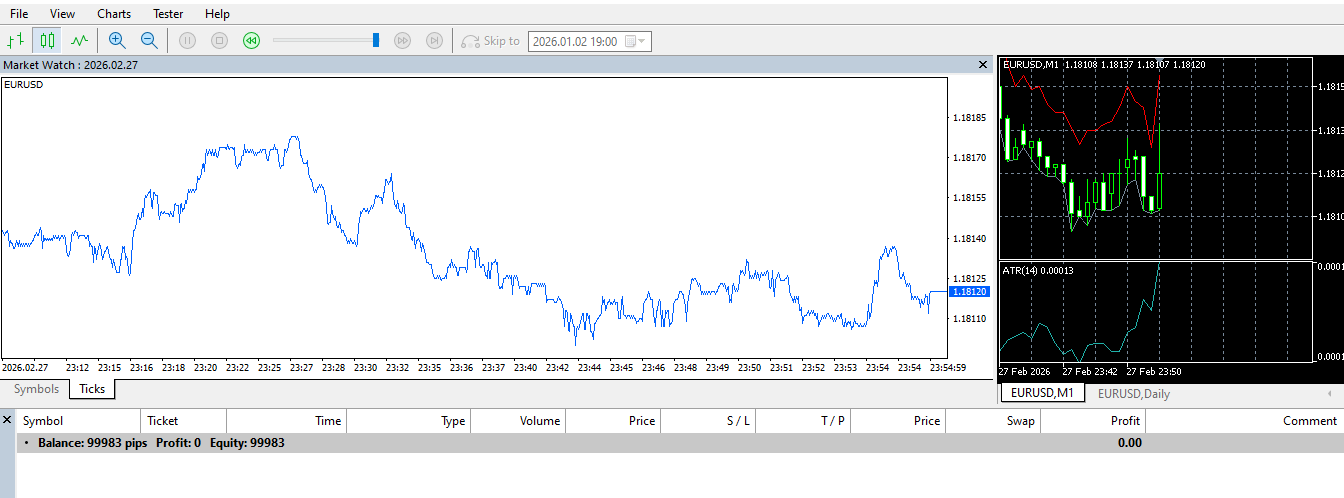Image resolution: width=1344 pixels, height=498 pixels.
Task: Adjust the playback speed slider handle
Action: click(376, 40)
